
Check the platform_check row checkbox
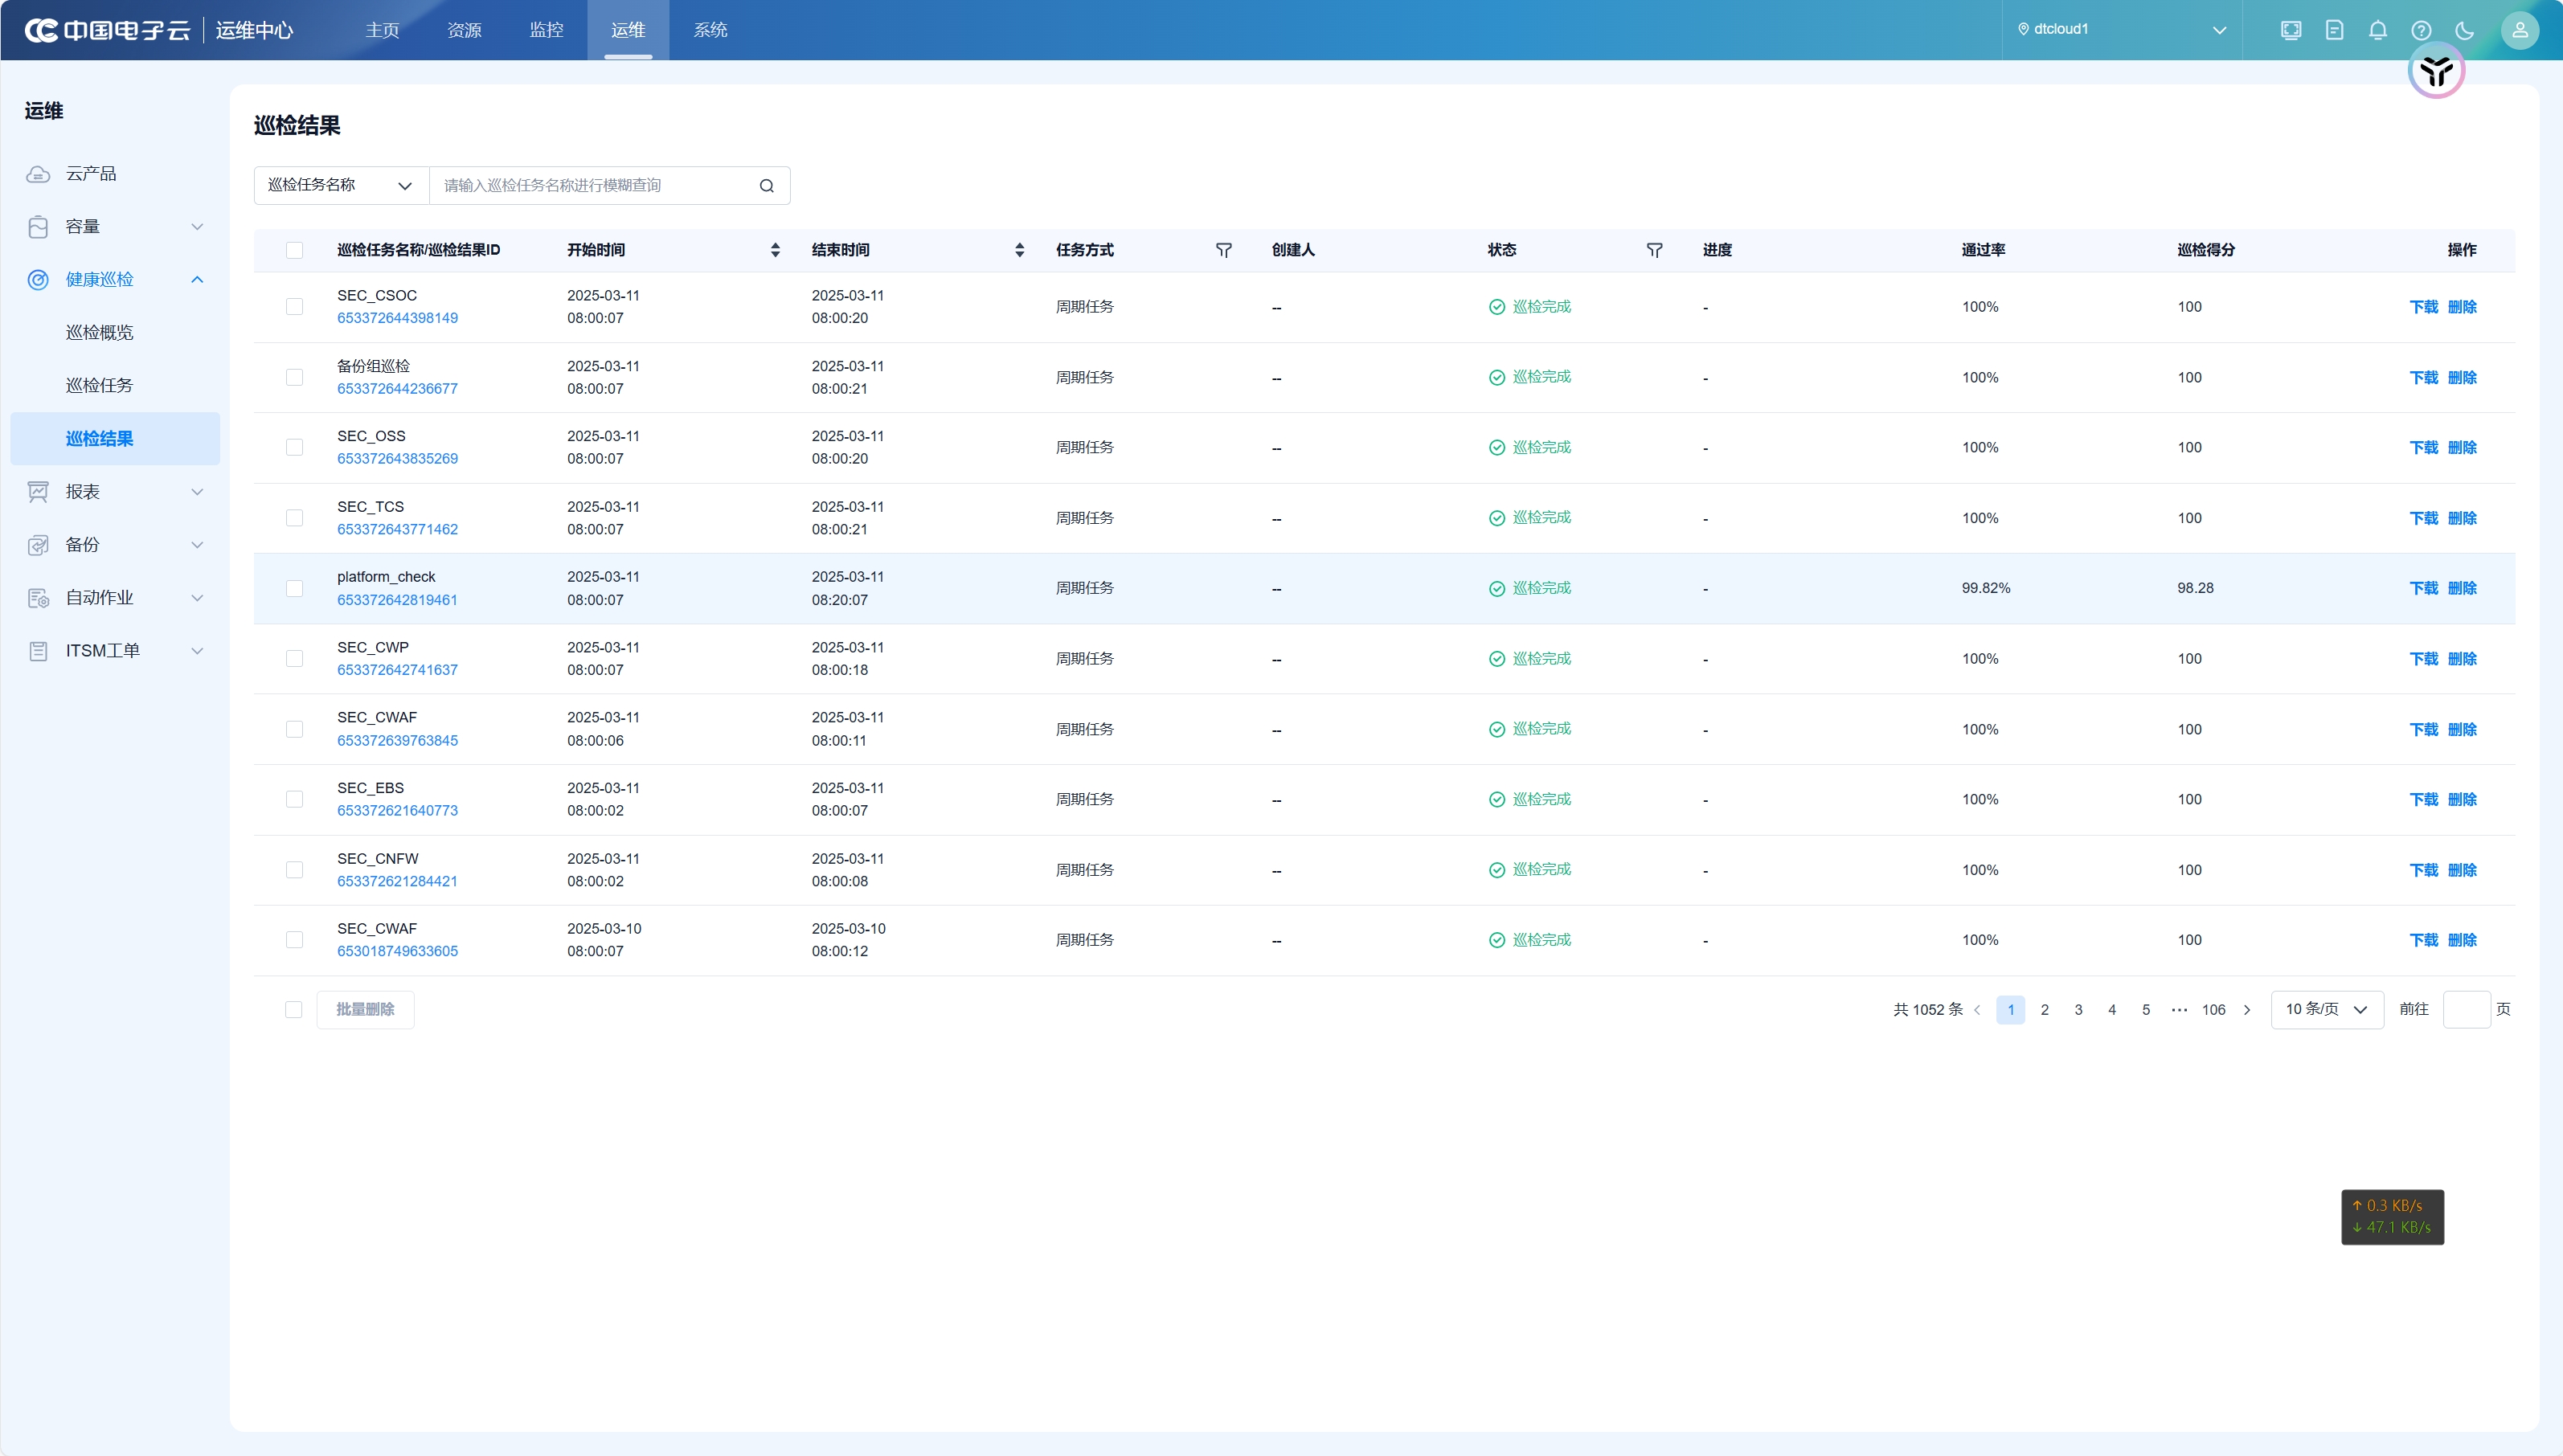coord(294,588)
